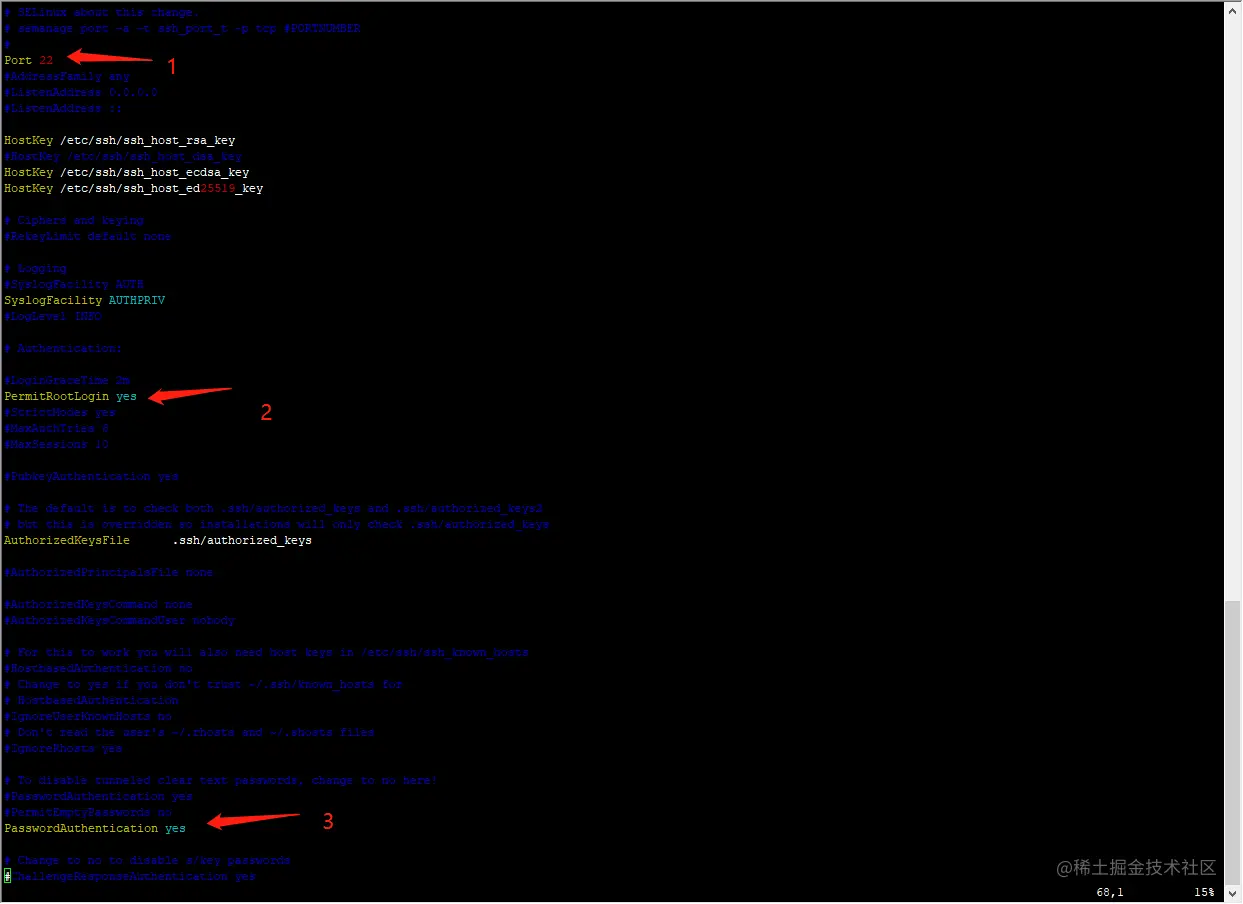Click the scrollbar down arrow

click(x=1234, y=896)
